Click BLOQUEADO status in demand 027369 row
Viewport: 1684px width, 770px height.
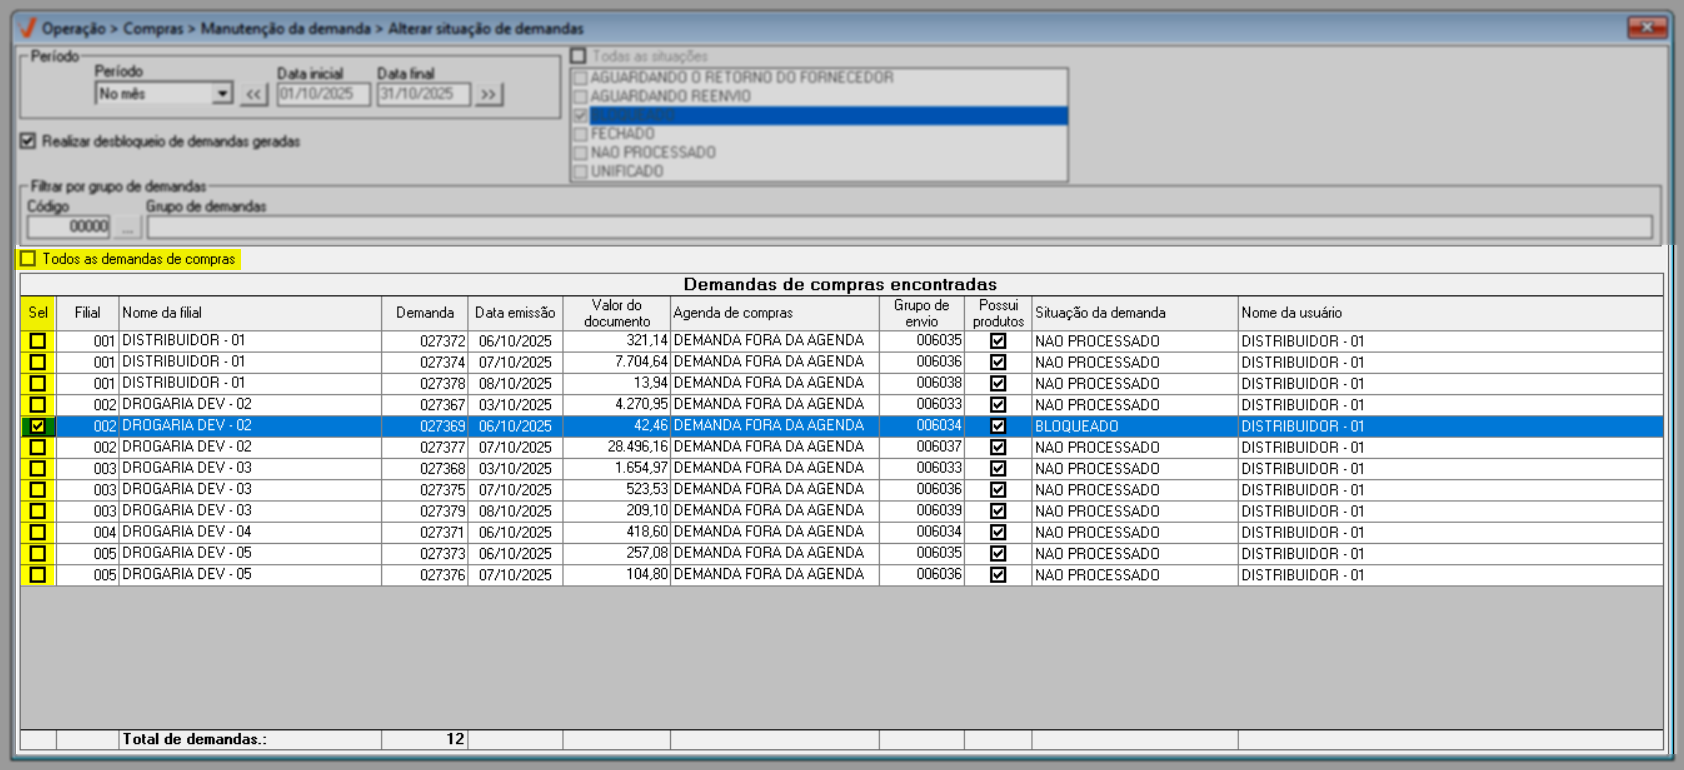(1135, 426)
